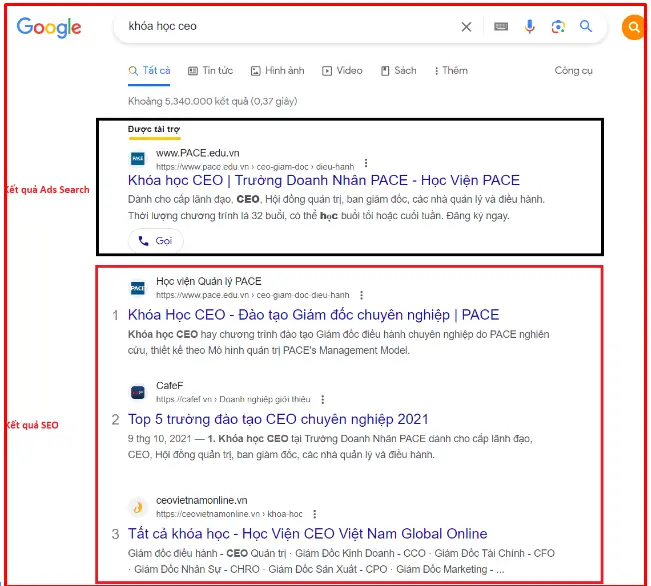
Task: Click the Học viện Quản lý PACE site name
Action: 209,281
